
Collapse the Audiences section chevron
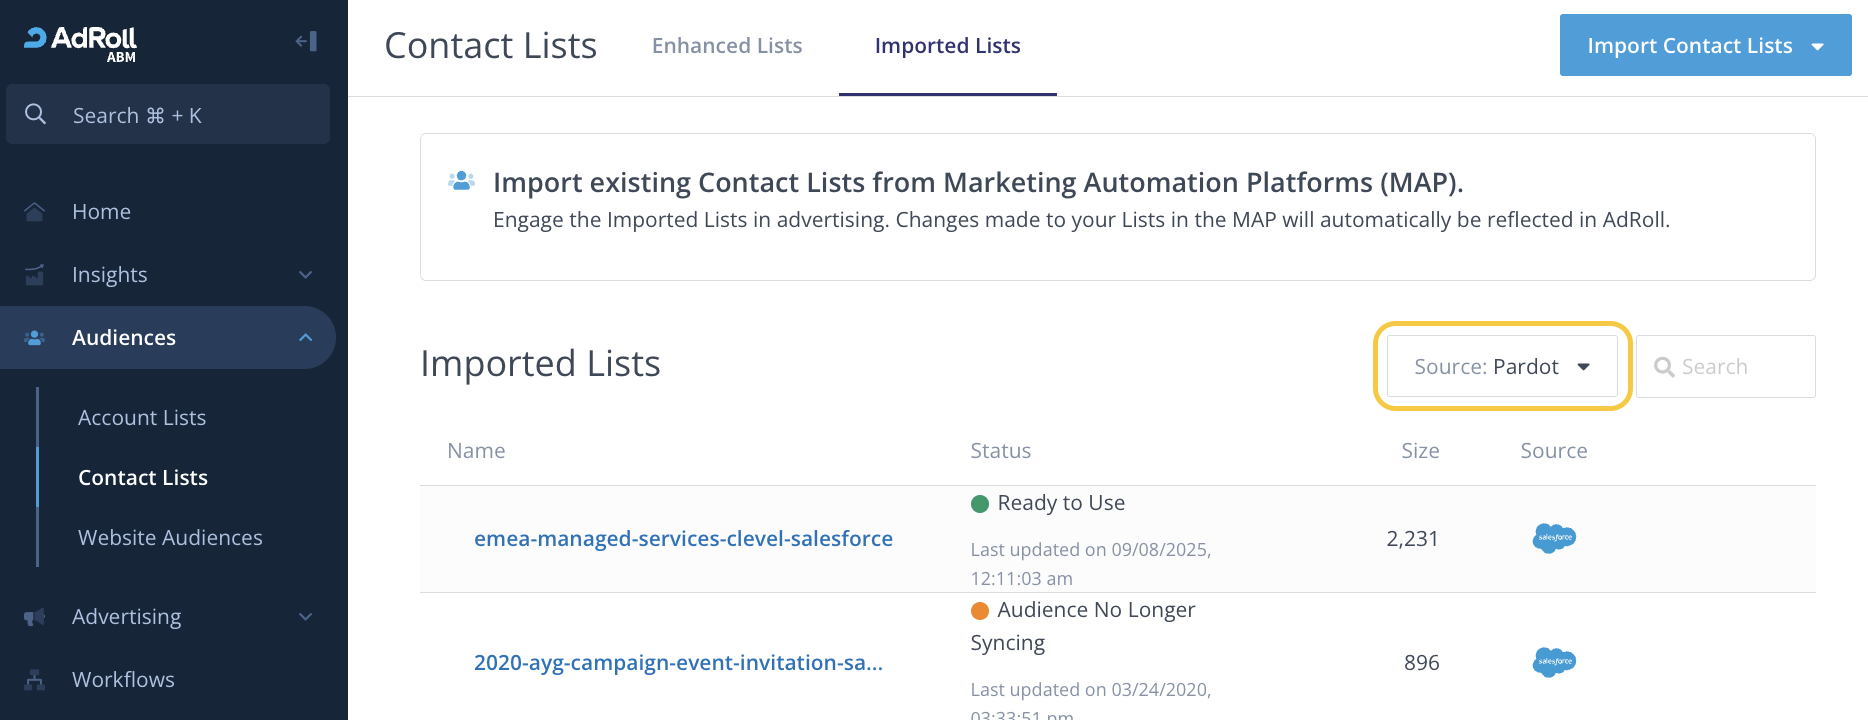pyautogui.click(x=306, y=338)
